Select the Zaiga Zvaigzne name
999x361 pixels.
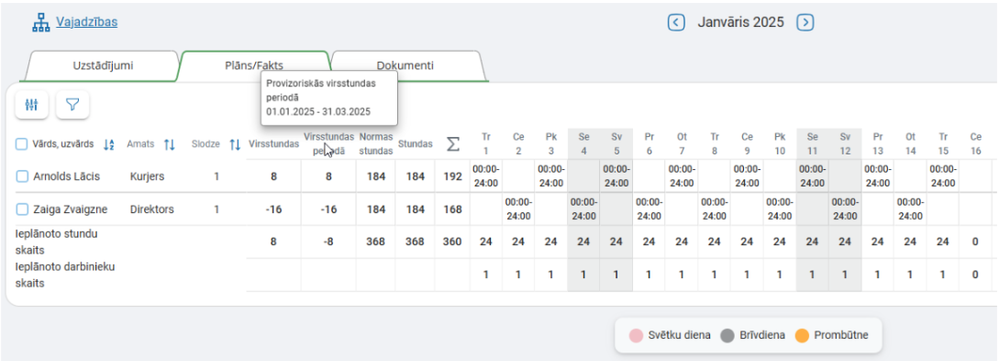[70, 209]
